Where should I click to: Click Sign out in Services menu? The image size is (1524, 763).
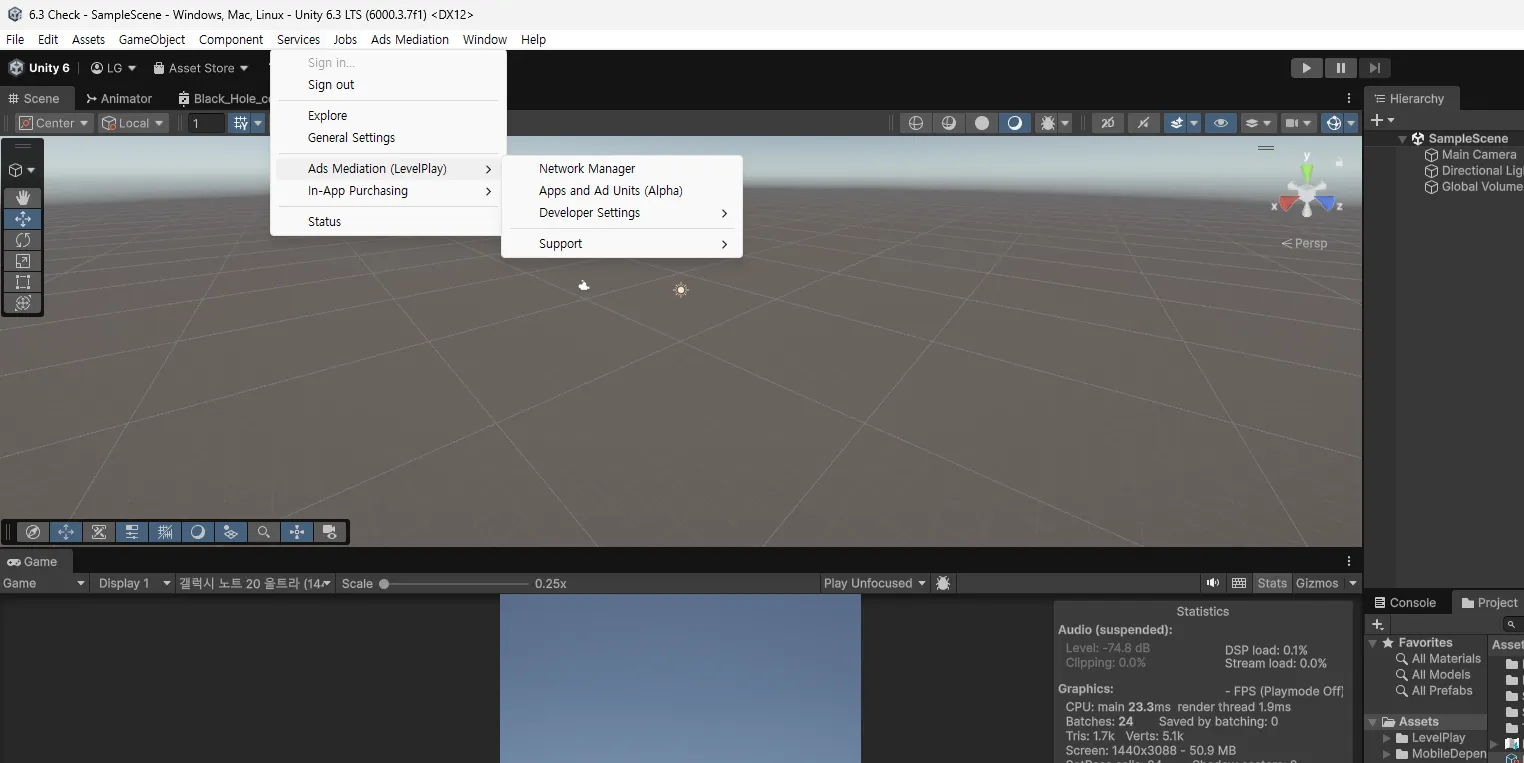tap(331, 84)
